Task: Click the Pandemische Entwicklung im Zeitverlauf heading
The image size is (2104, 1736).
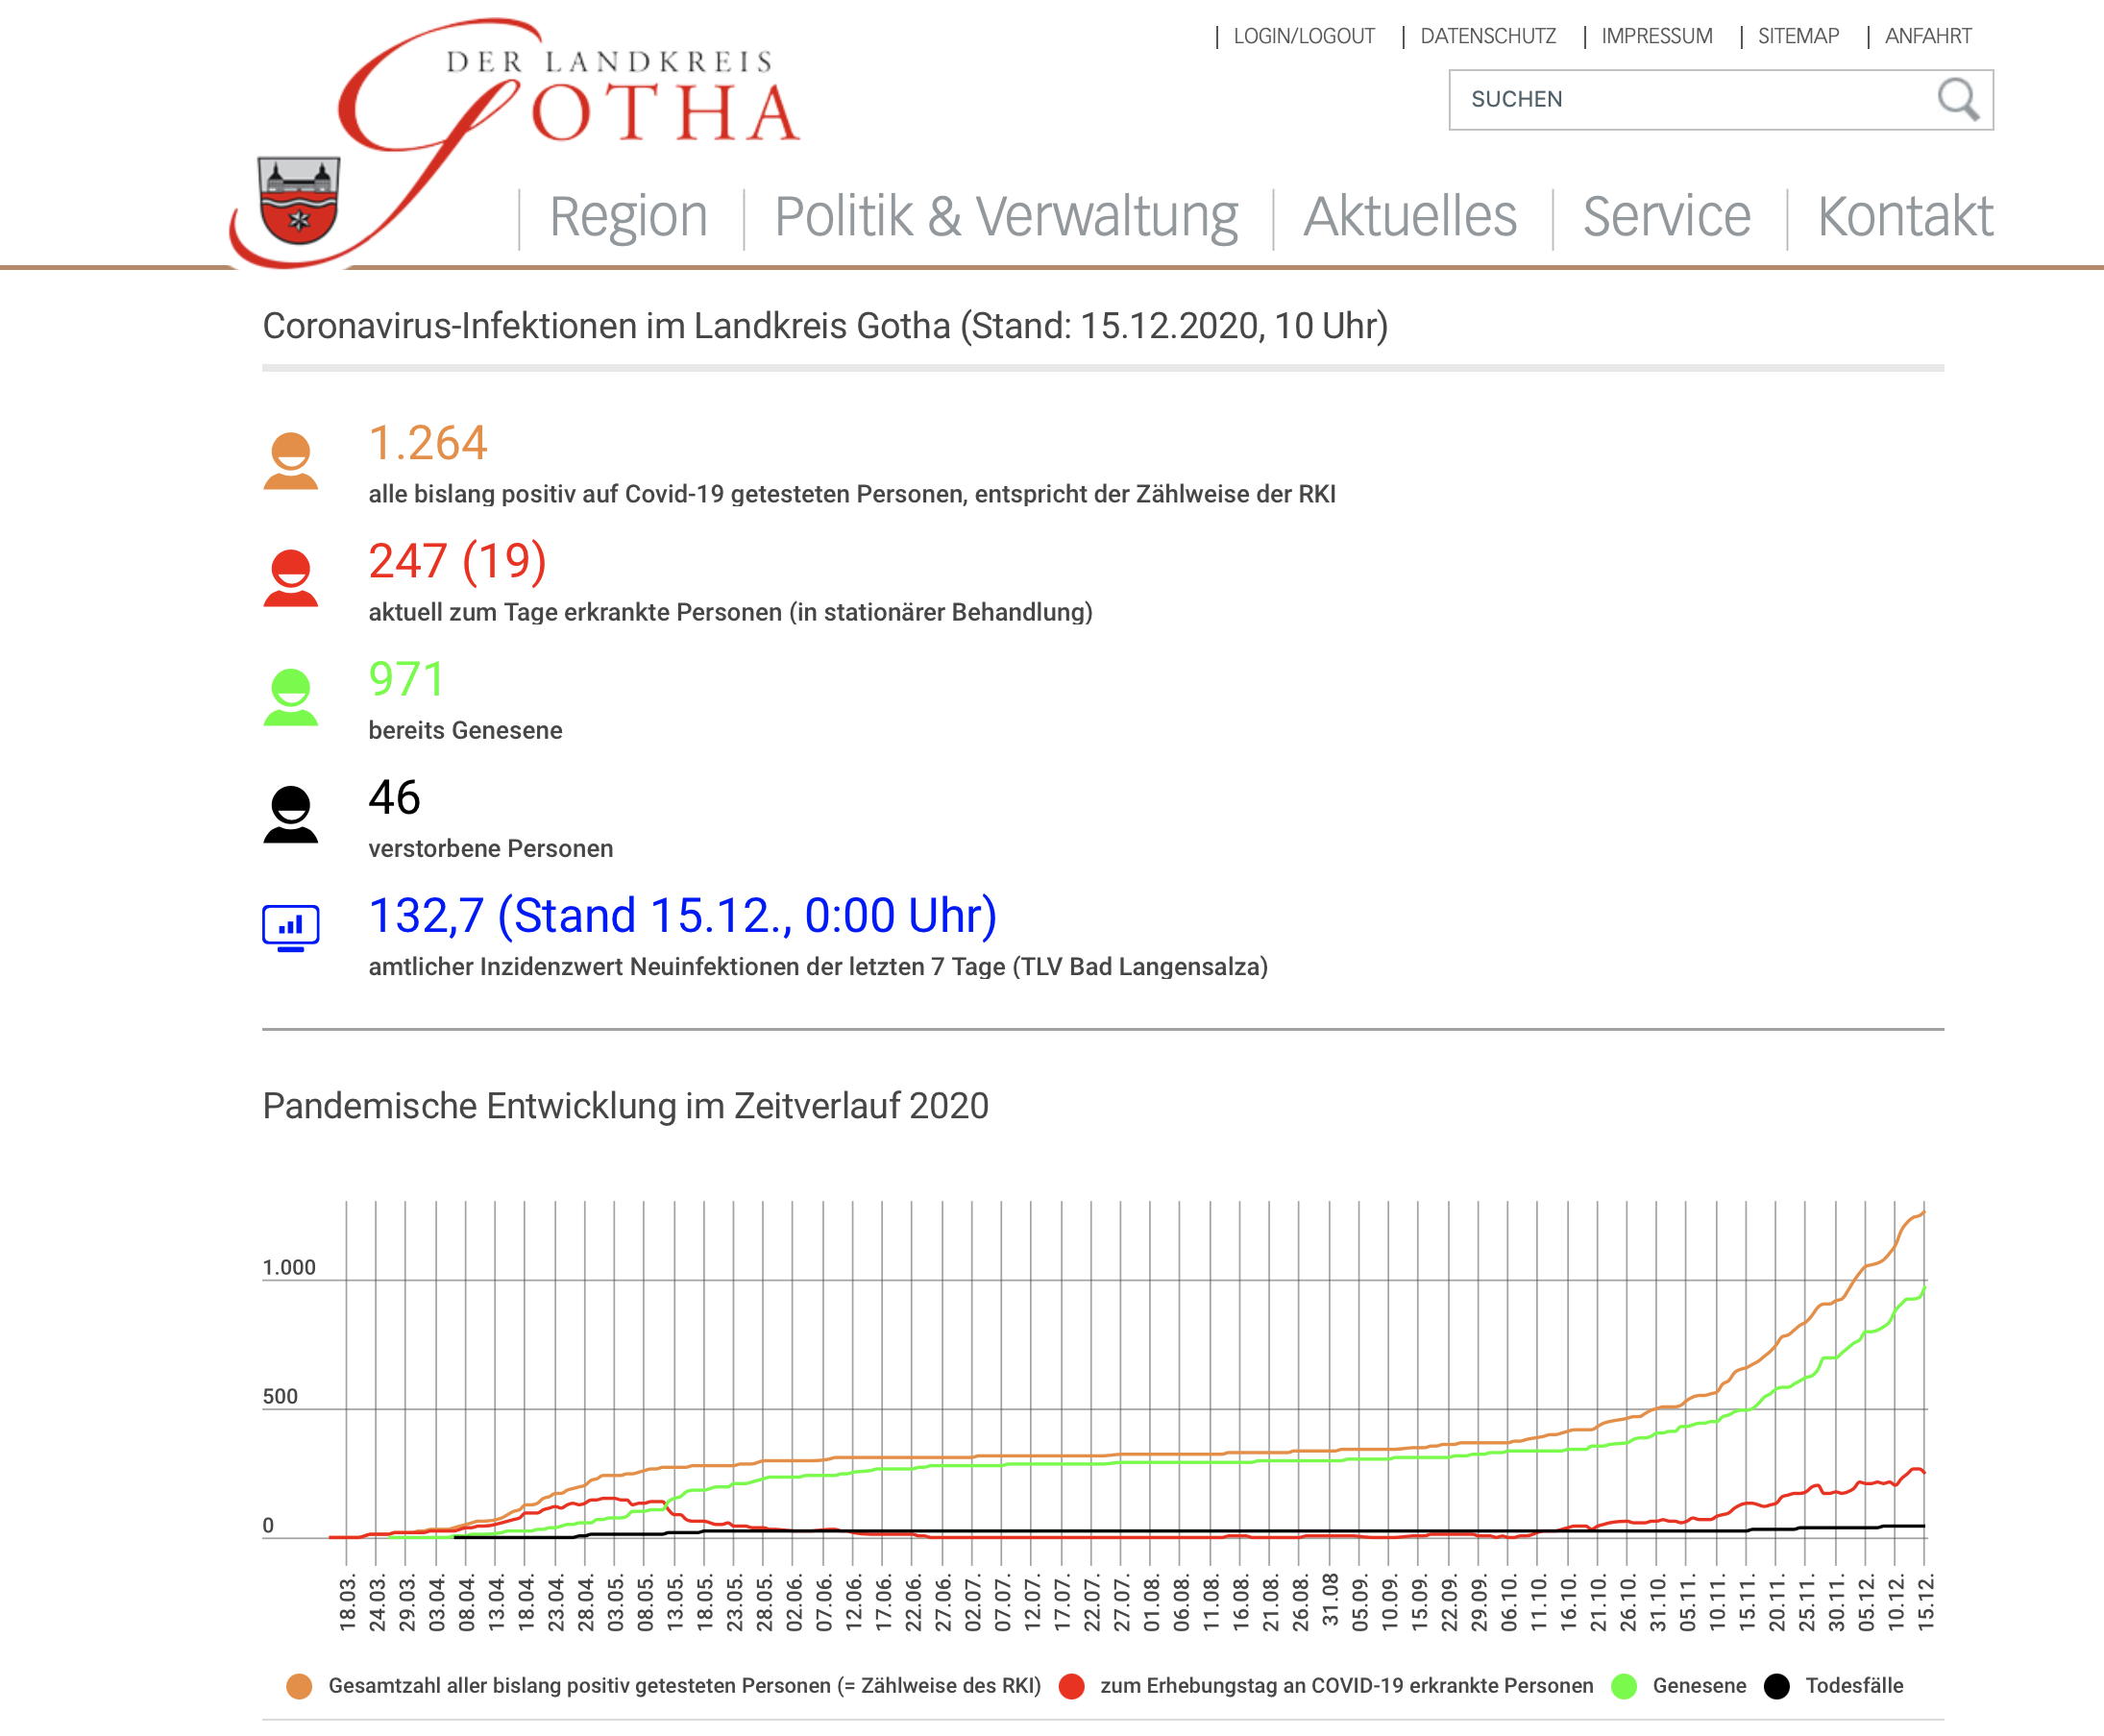Action: point(625,1106)
